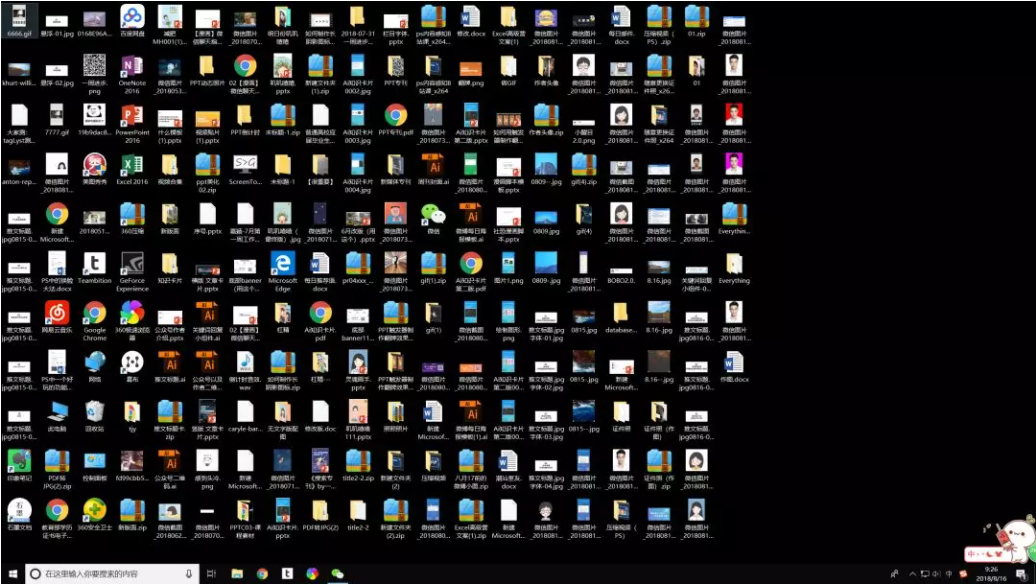
Task: Click the GeForce Experience desktop icon
Action: click(x=132, y=263)
